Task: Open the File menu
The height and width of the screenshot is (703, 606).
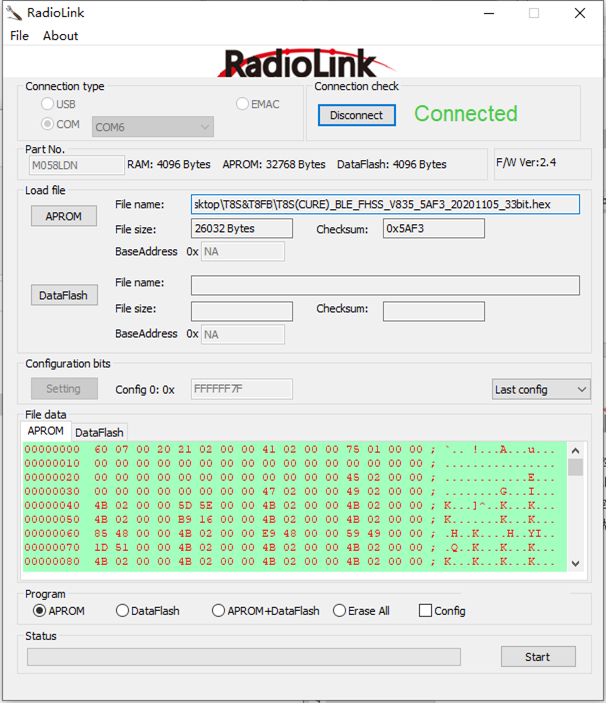Action: [x=19, y=36]
